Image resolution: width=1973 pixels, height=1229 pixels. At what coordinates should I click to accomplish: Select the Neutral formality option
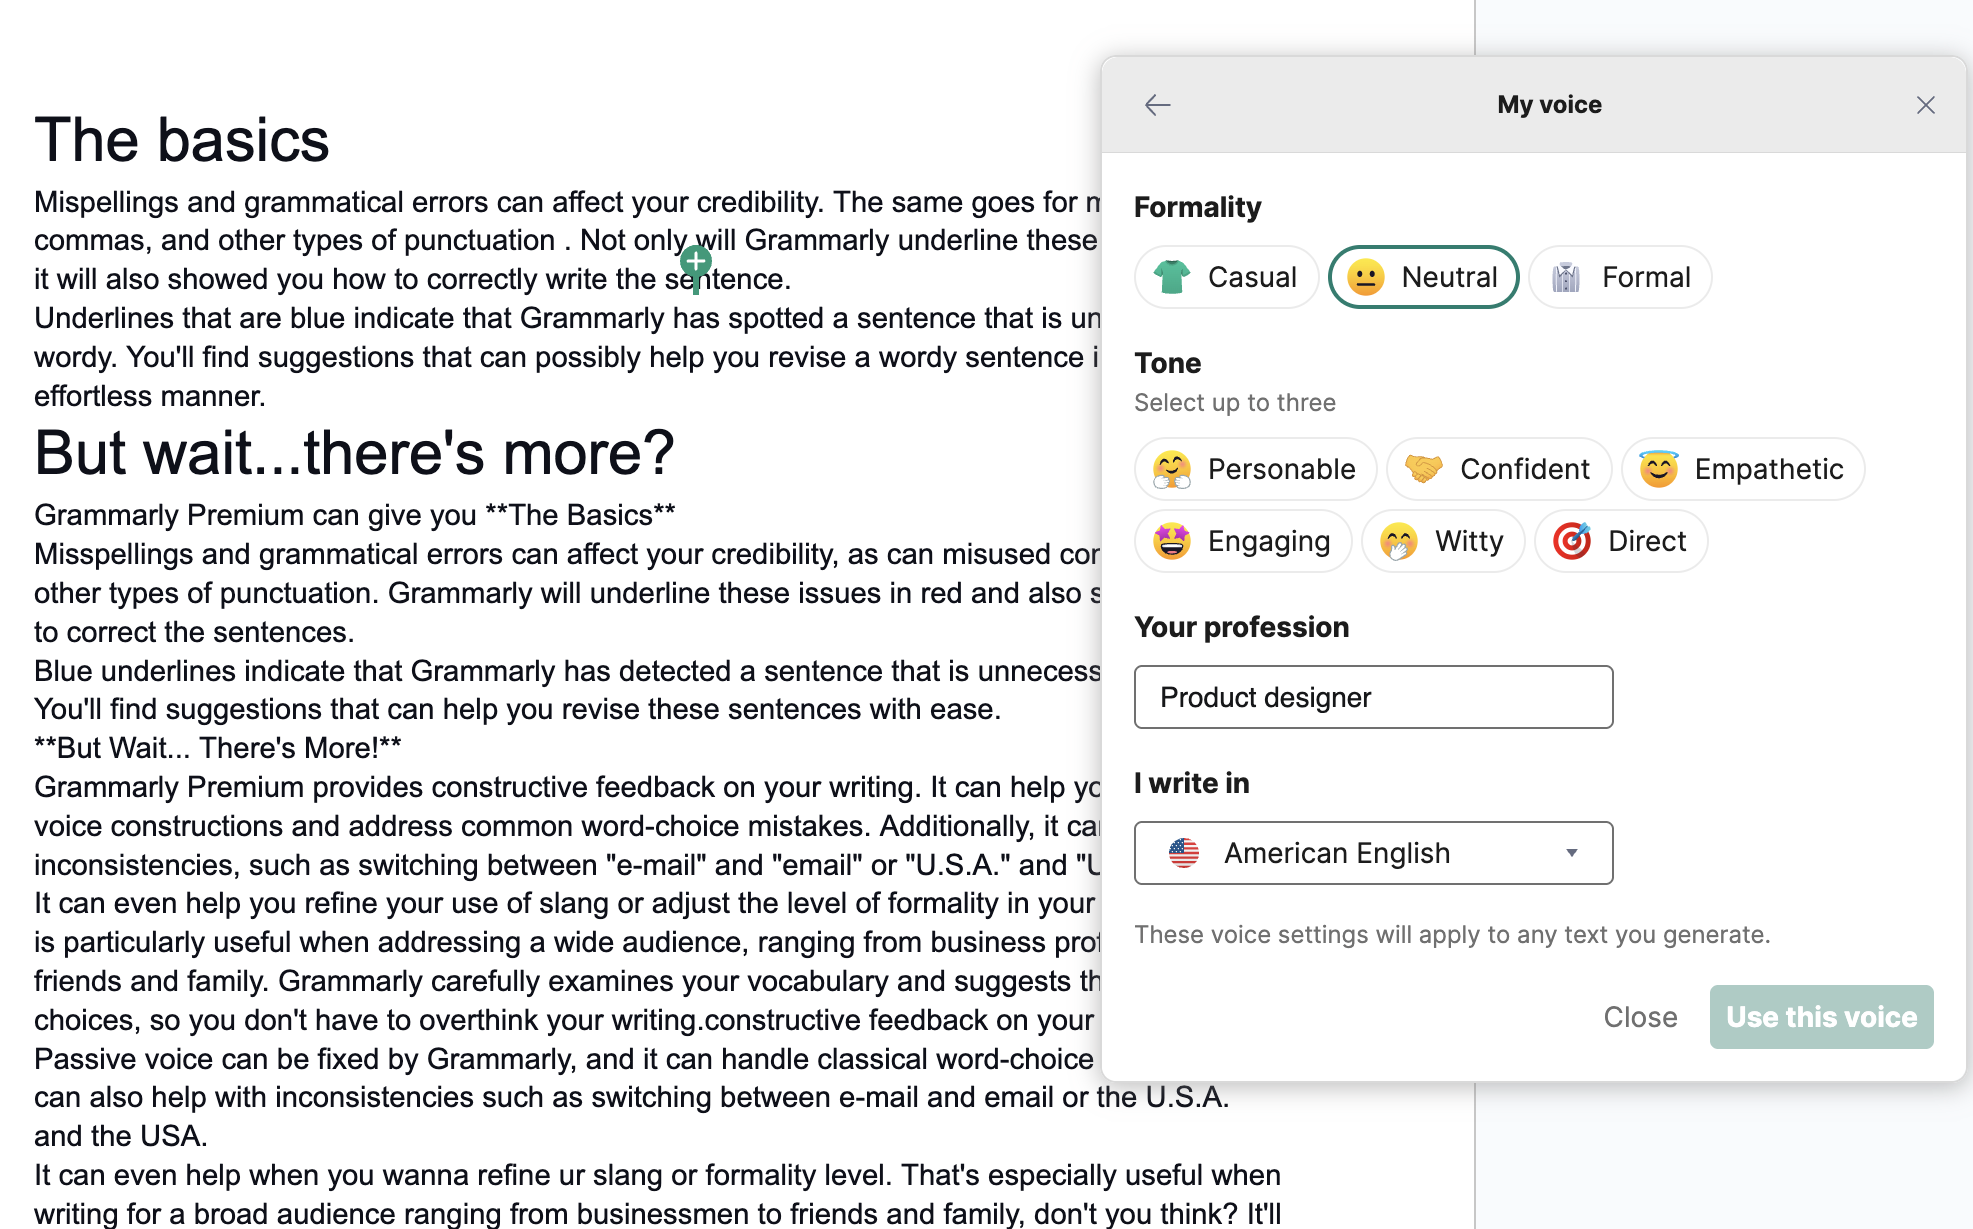[1423, 277]
